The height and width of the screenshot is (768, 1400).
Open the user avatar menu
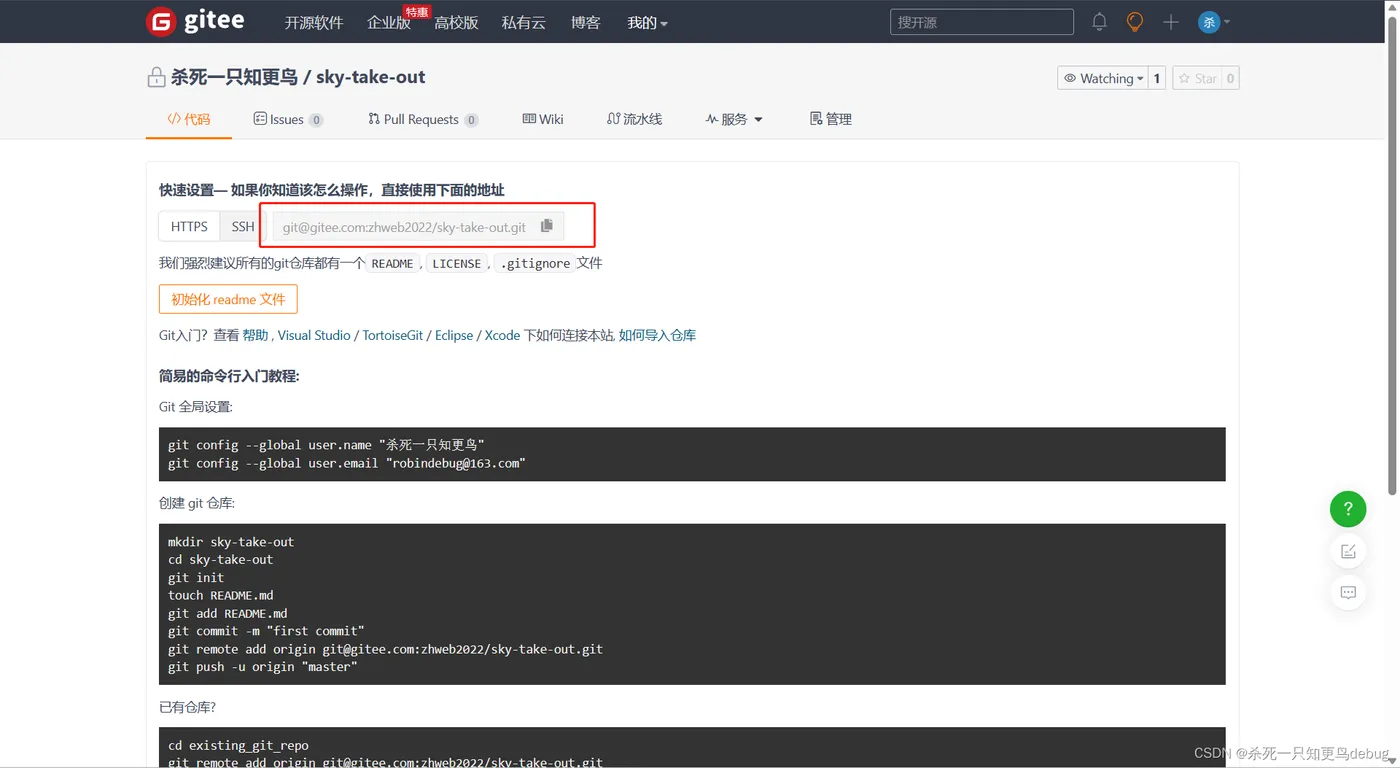tap(1214, 22)
